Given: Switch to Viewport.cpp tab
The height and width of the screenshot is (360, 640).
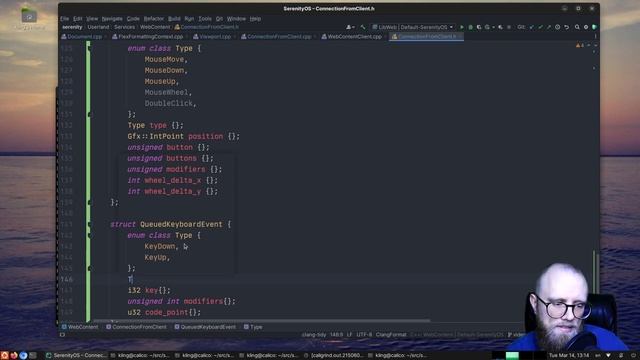Looking at the screenshot, I should point(215,37).
